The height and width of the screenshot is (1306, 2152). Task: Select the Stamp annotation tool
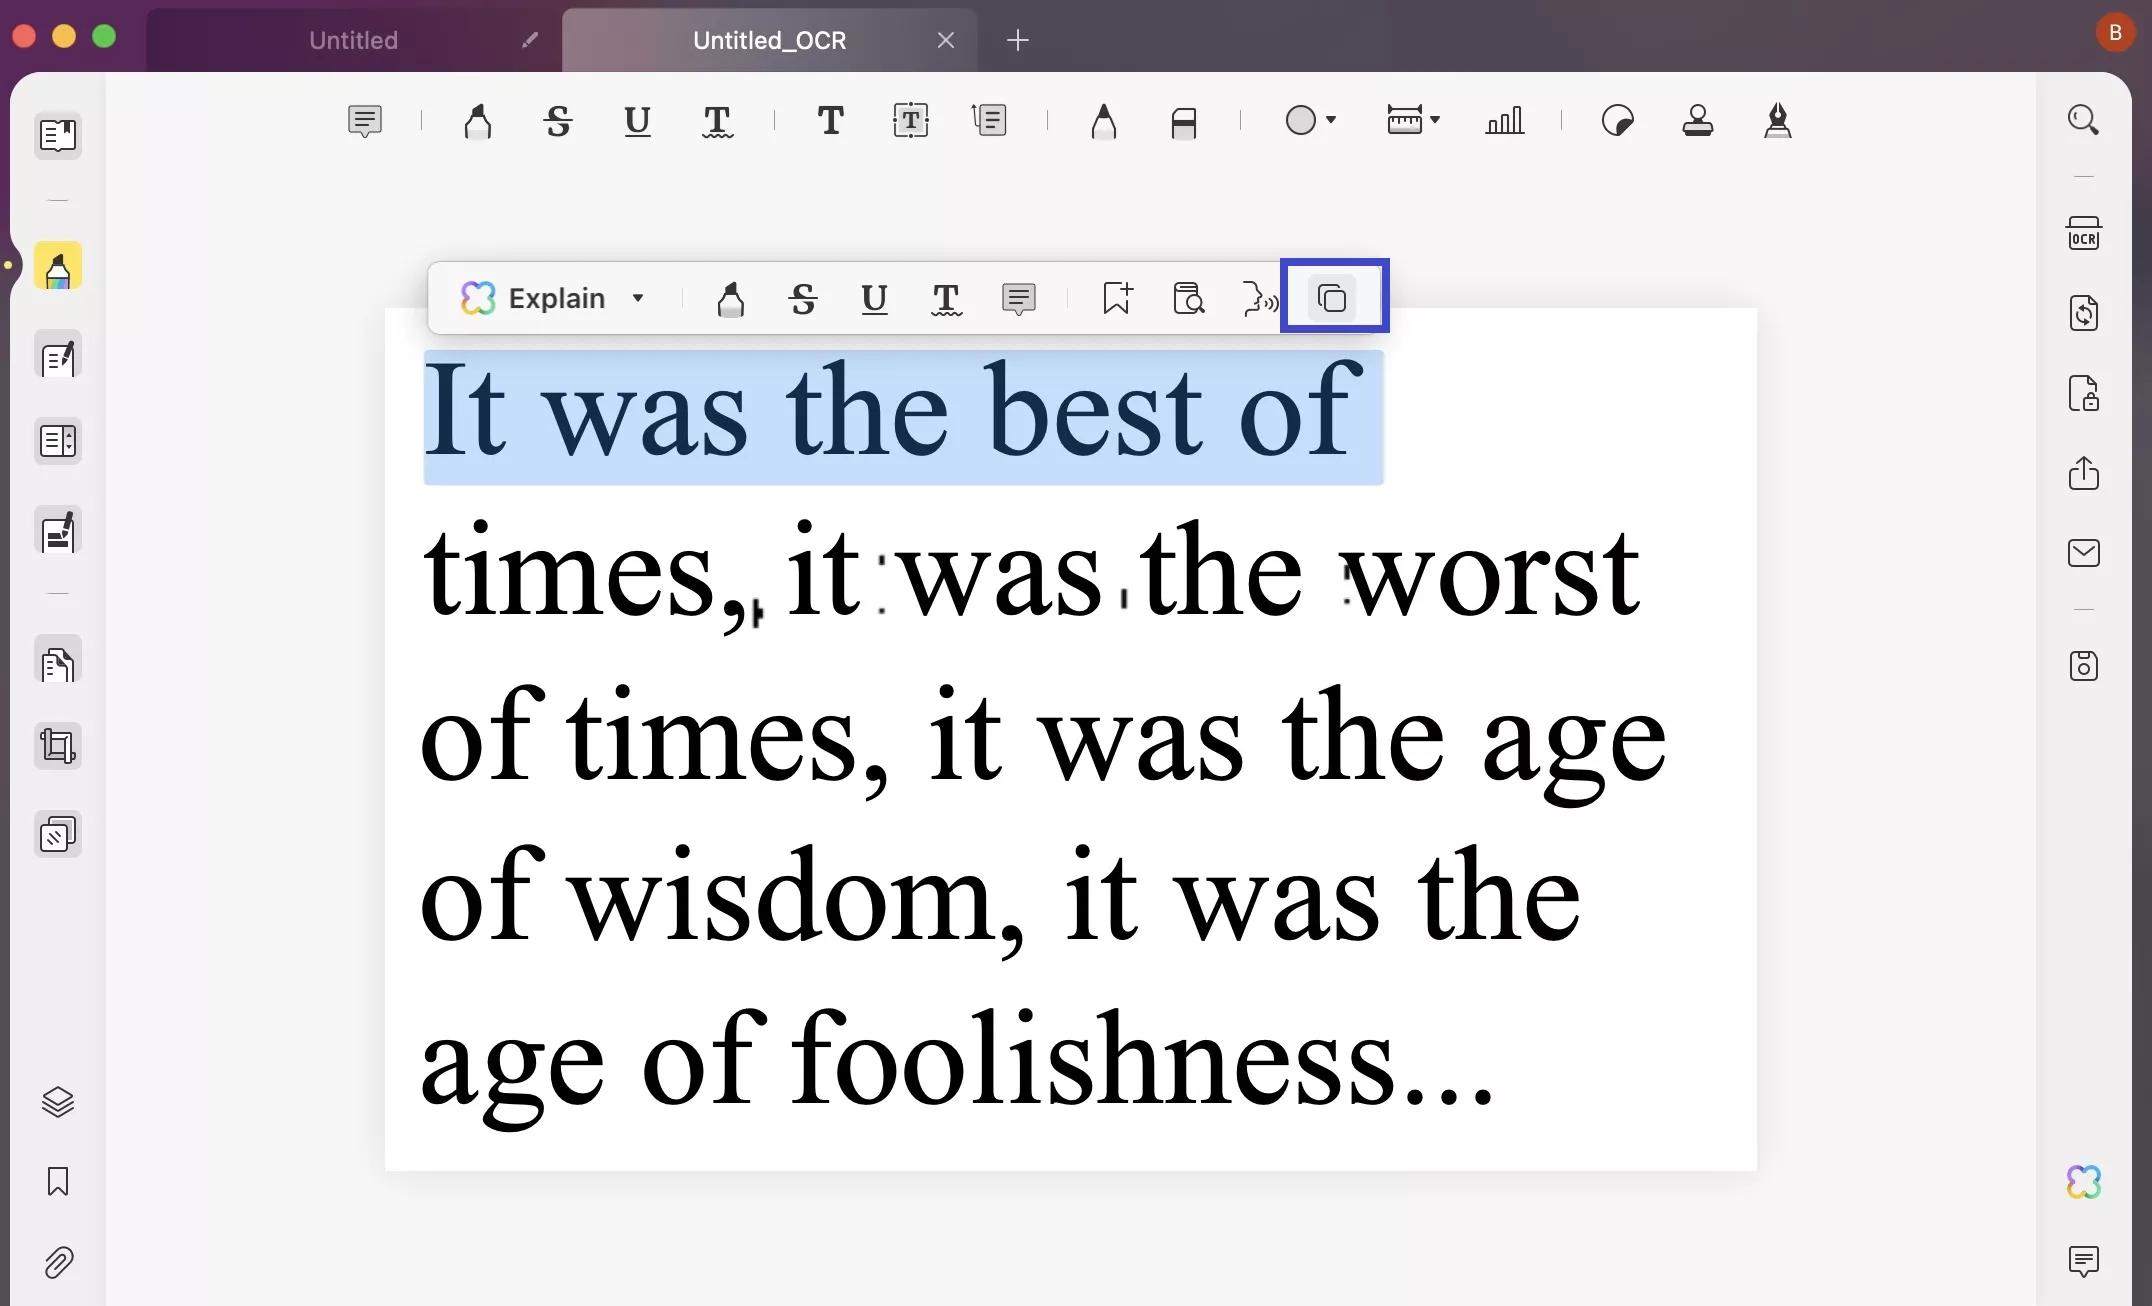point(1697,121)
